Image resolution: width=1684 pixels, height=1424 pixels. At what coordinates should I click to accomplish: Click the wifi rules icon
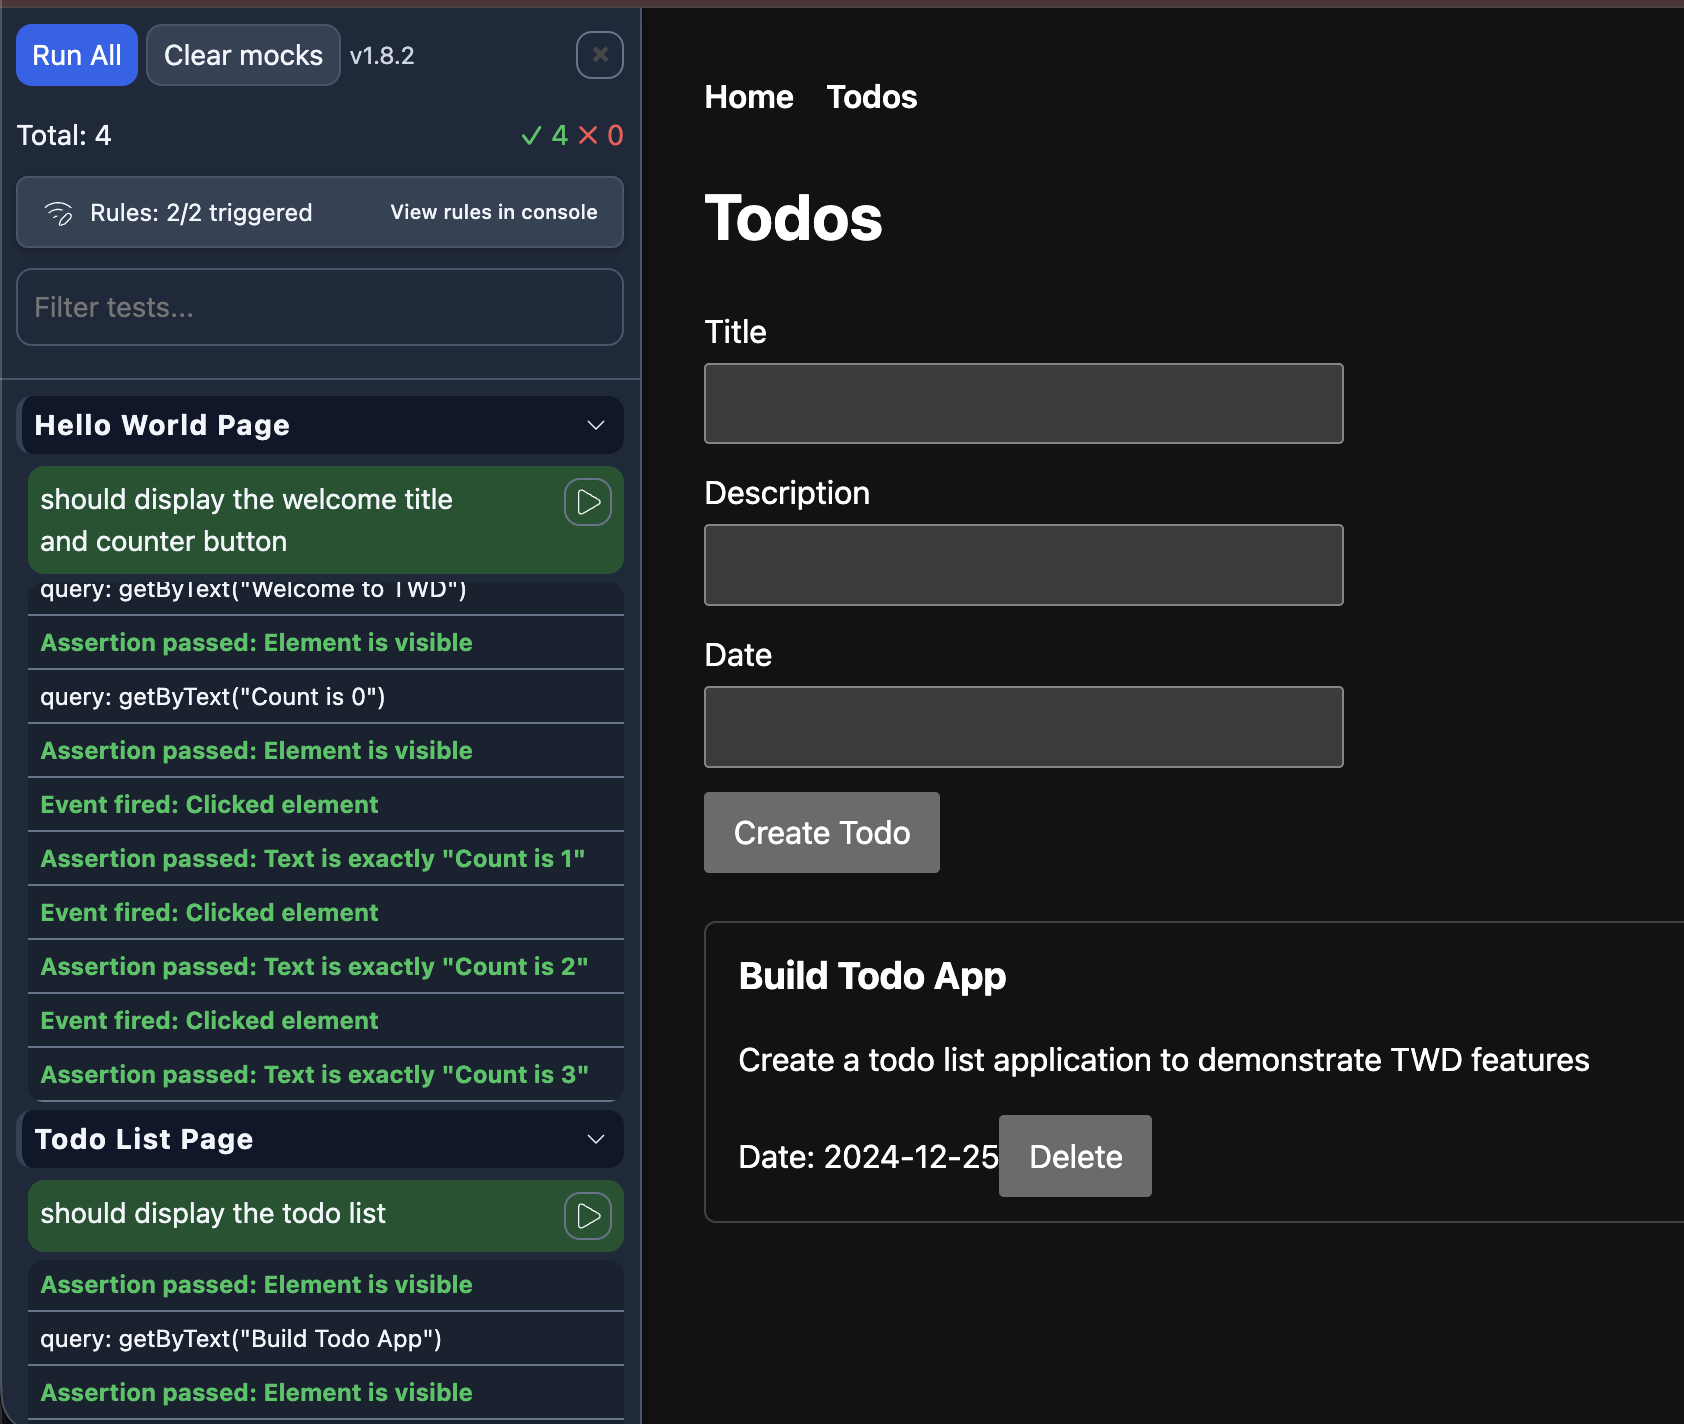click(59, 213)
